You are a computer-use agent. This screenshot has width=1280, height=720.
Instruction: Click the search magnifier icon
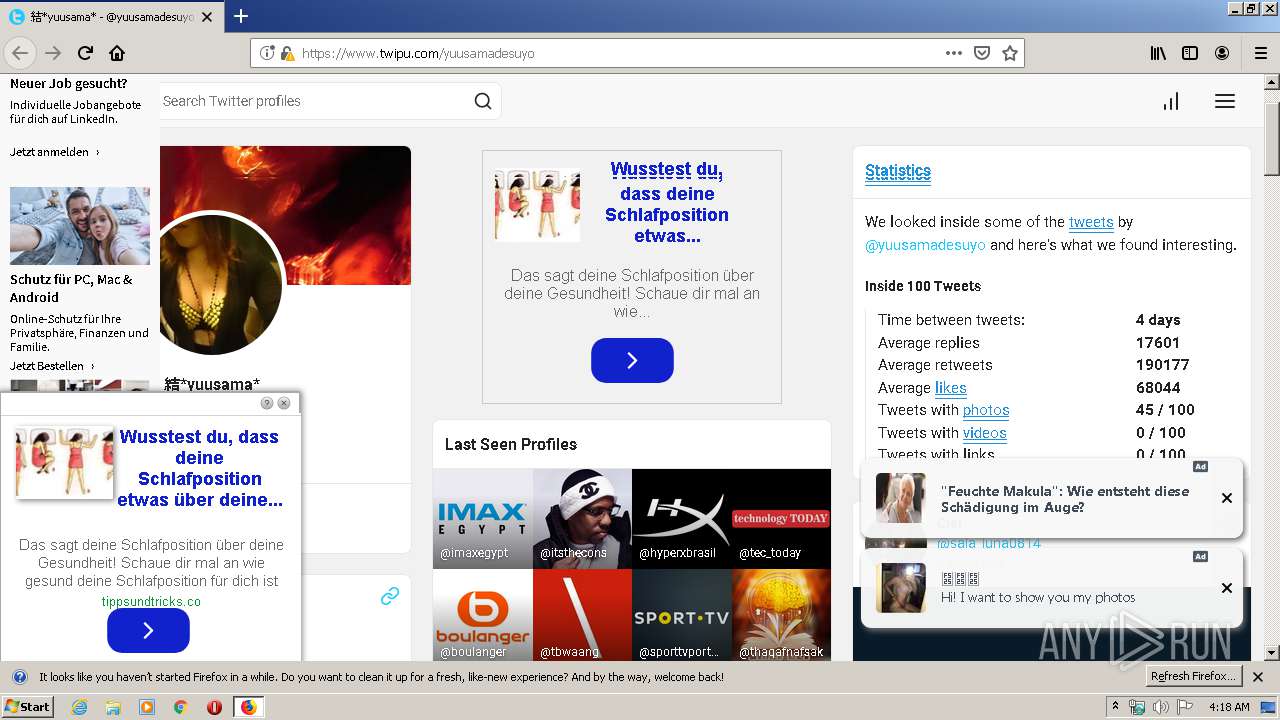point(483,101)
